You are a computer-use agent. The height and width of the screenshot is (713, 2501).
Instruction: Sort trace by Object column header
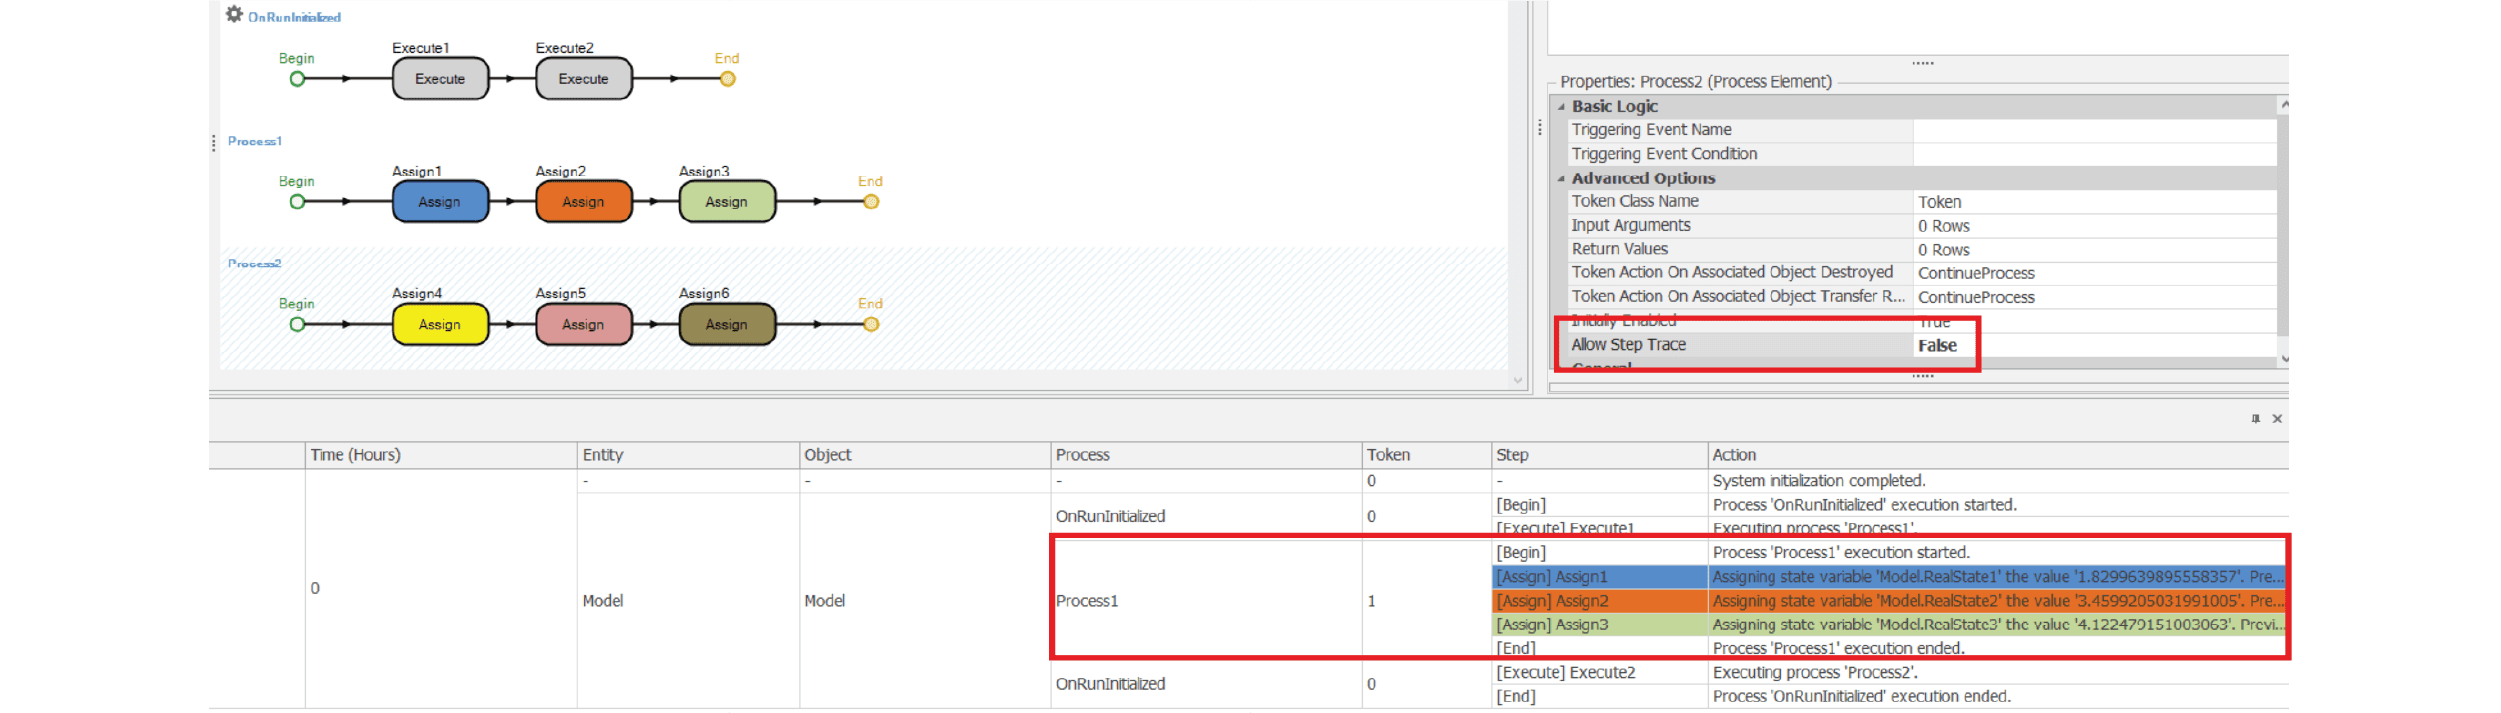(925, 455)
